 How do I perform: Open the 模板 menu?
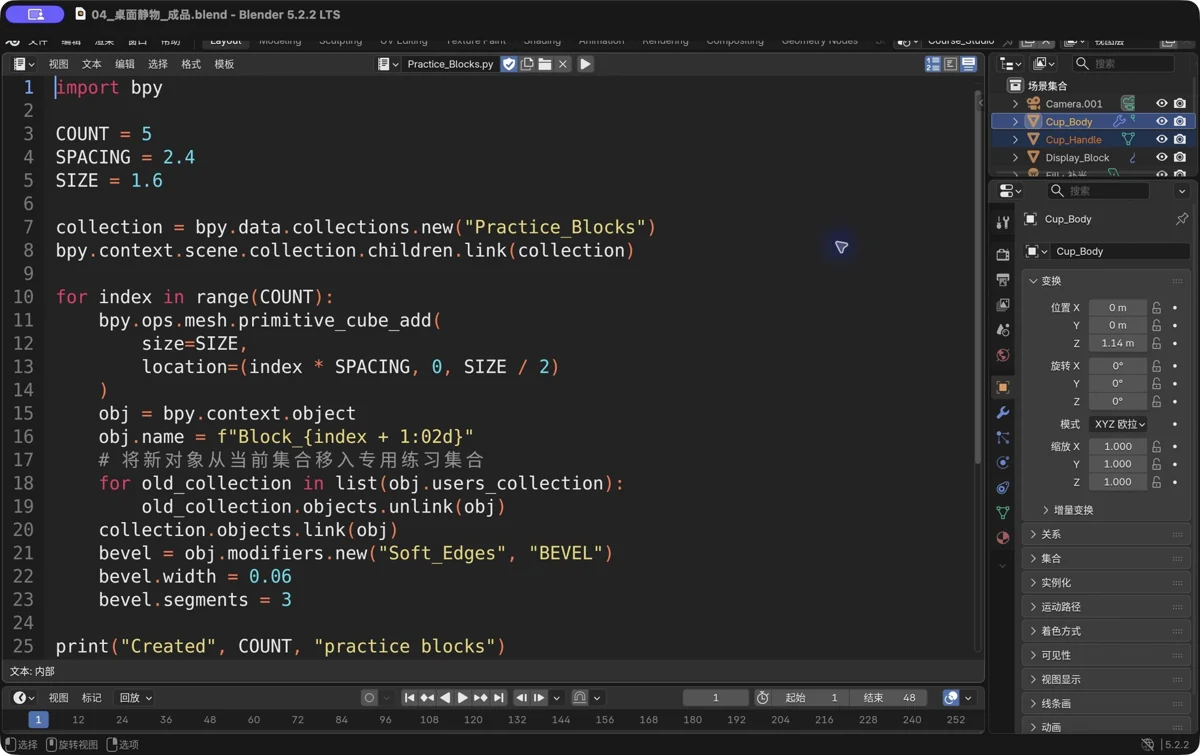pos(224,64)
